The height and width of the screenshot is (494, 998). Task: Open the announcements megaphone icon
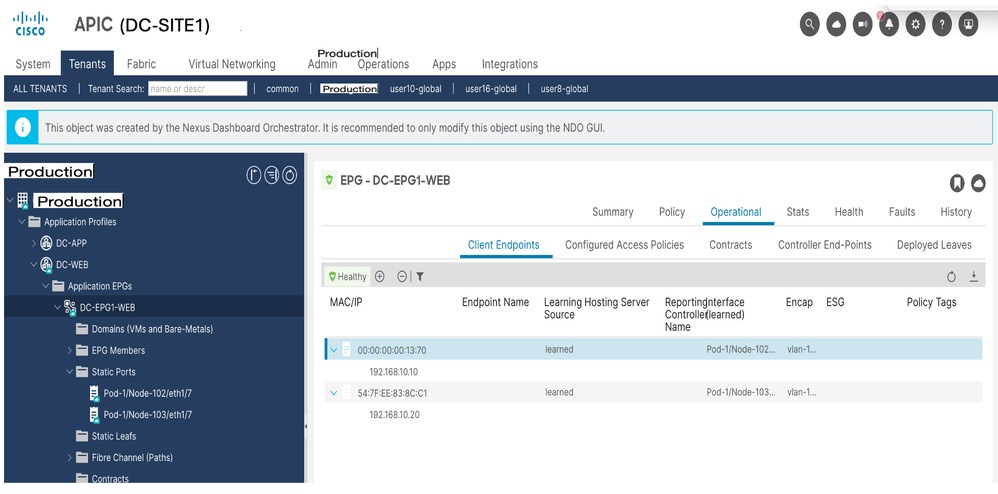coord(862,25)
